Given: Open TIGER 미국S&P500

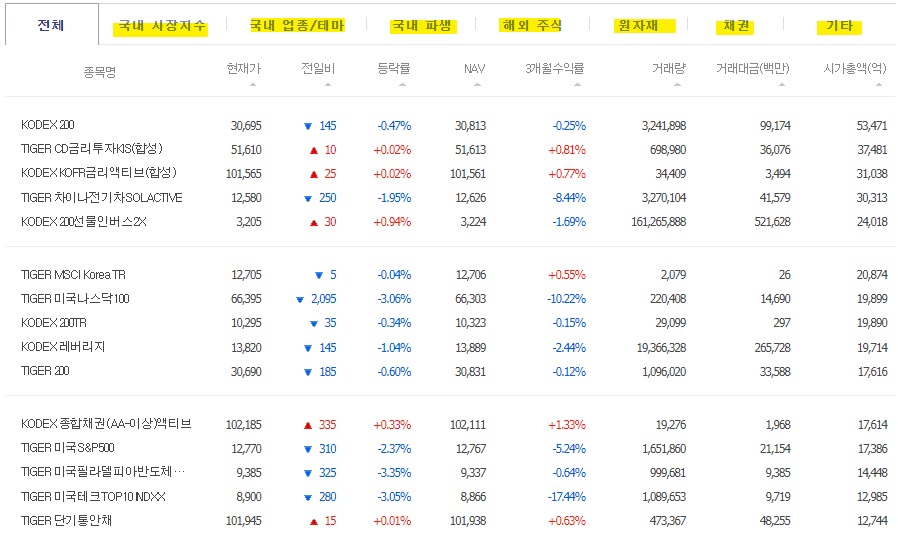Looking at the screenshot, I should [x=68, y=448].
